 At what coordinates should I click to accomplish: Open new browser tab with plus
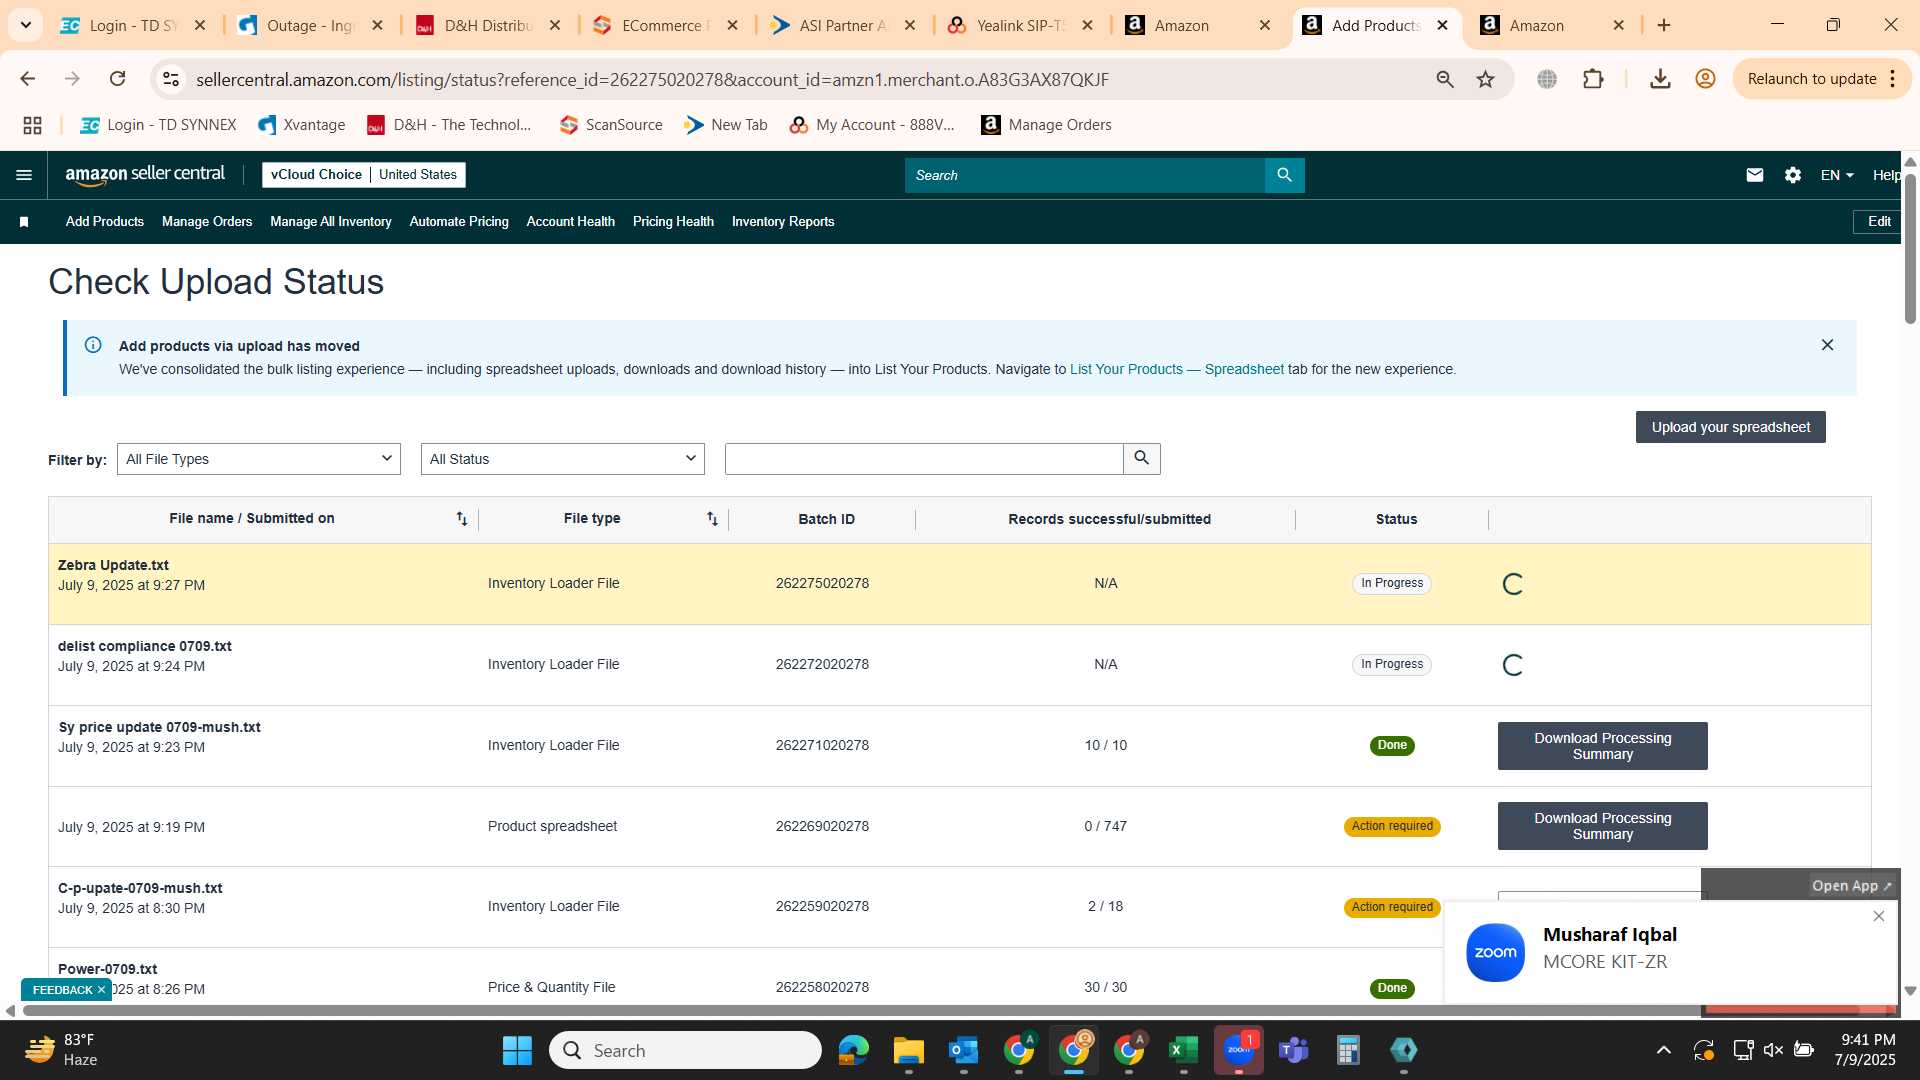[1664, 25]
